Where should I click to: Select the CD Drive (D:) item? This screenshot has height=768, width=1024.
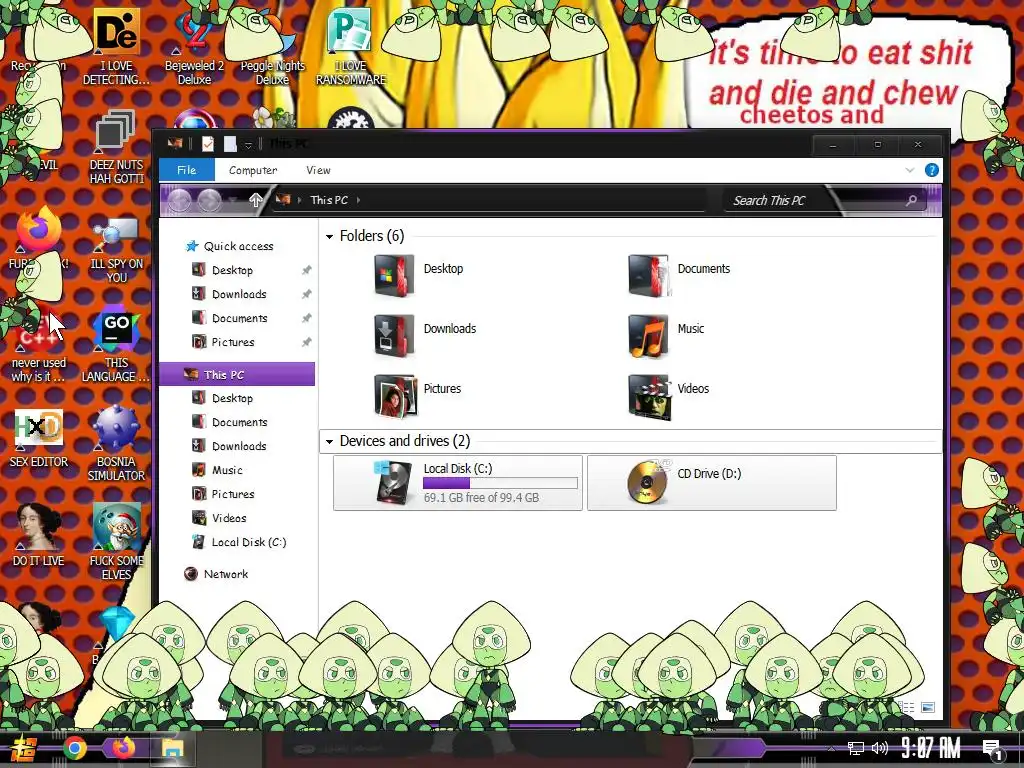pyautogui.click(x=712, y=483)
